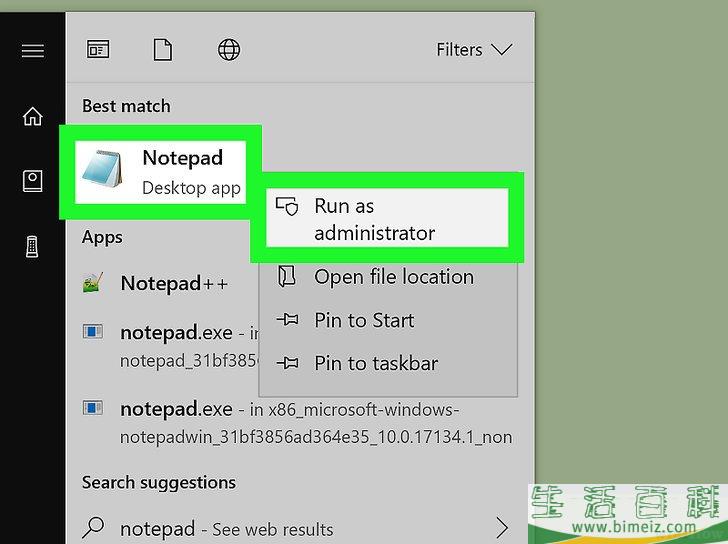This screenshot has width=728, height=544.
Task: Click the building icon in sidebar
Action: 32,246
